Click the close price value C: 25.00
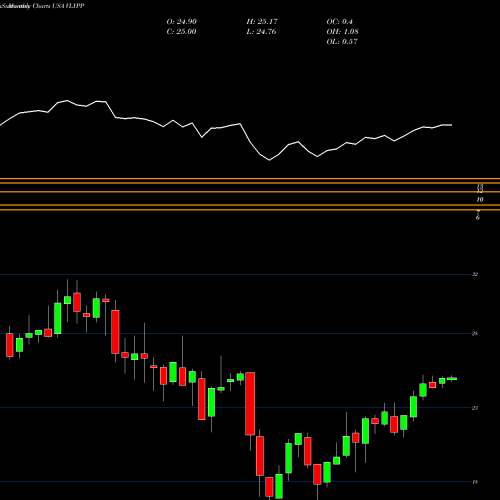The image size is (500, 500). (181, 32)
